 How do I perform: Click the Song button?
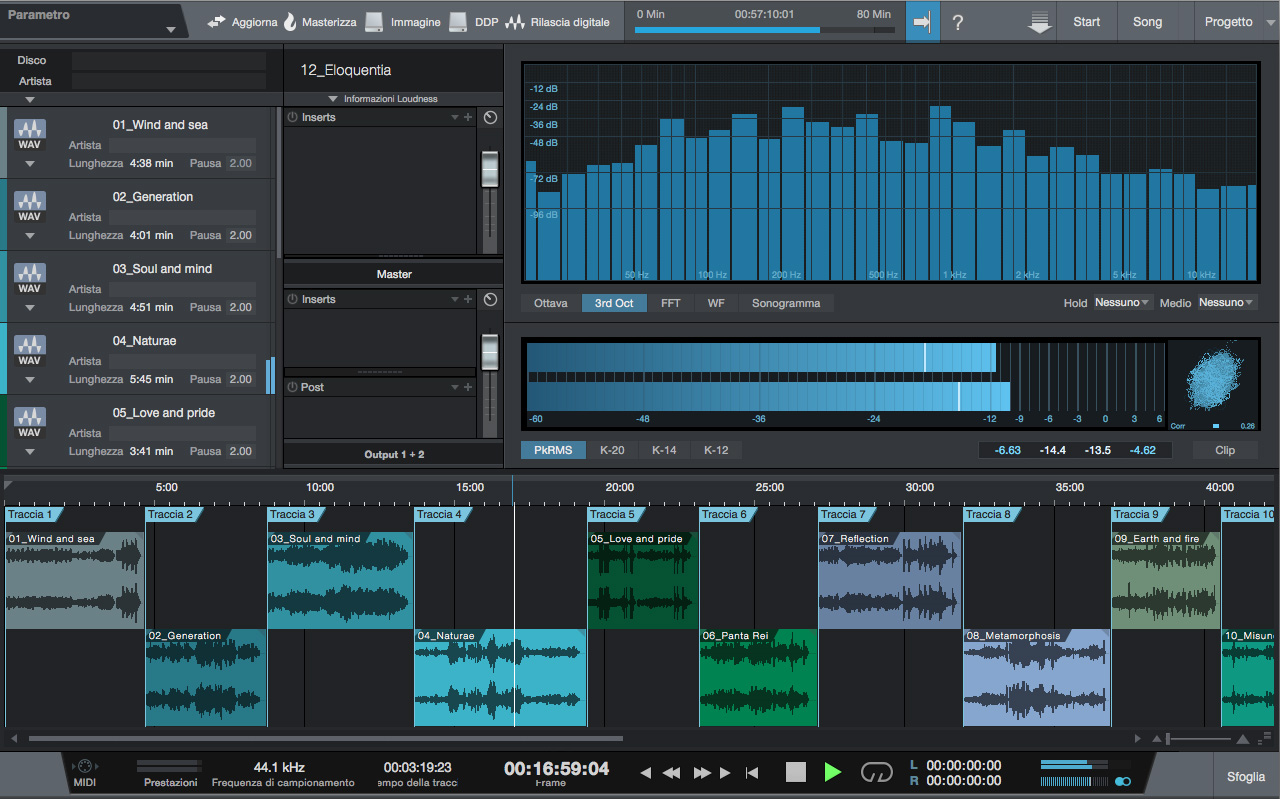point(1147,22)
